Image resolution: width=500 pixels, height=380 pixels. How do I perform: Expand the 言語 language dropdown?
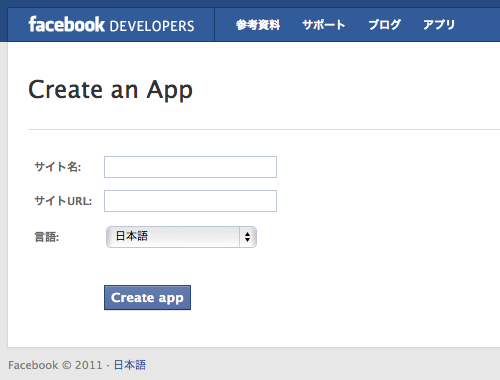[x=181, y=237]
